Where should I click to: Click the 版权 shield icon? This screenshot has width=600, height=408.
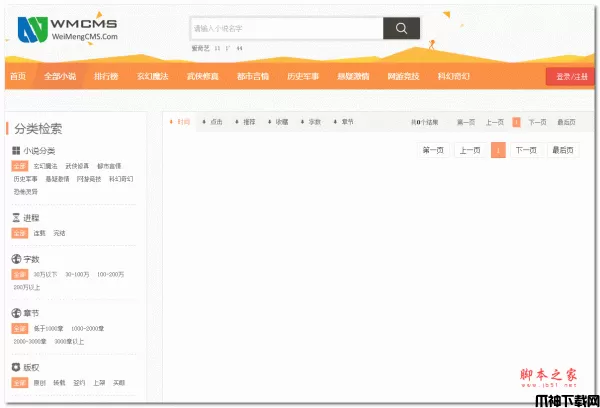coord(16,367)
